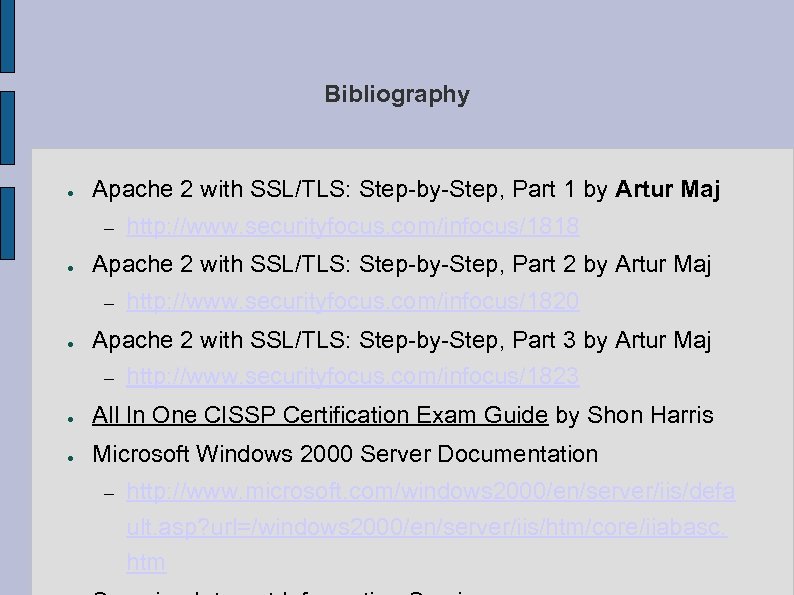794x595 pixels.
Task: Click the Apache Step-by-Step Part 3 entry text
Action: click(x=400, y=340)
